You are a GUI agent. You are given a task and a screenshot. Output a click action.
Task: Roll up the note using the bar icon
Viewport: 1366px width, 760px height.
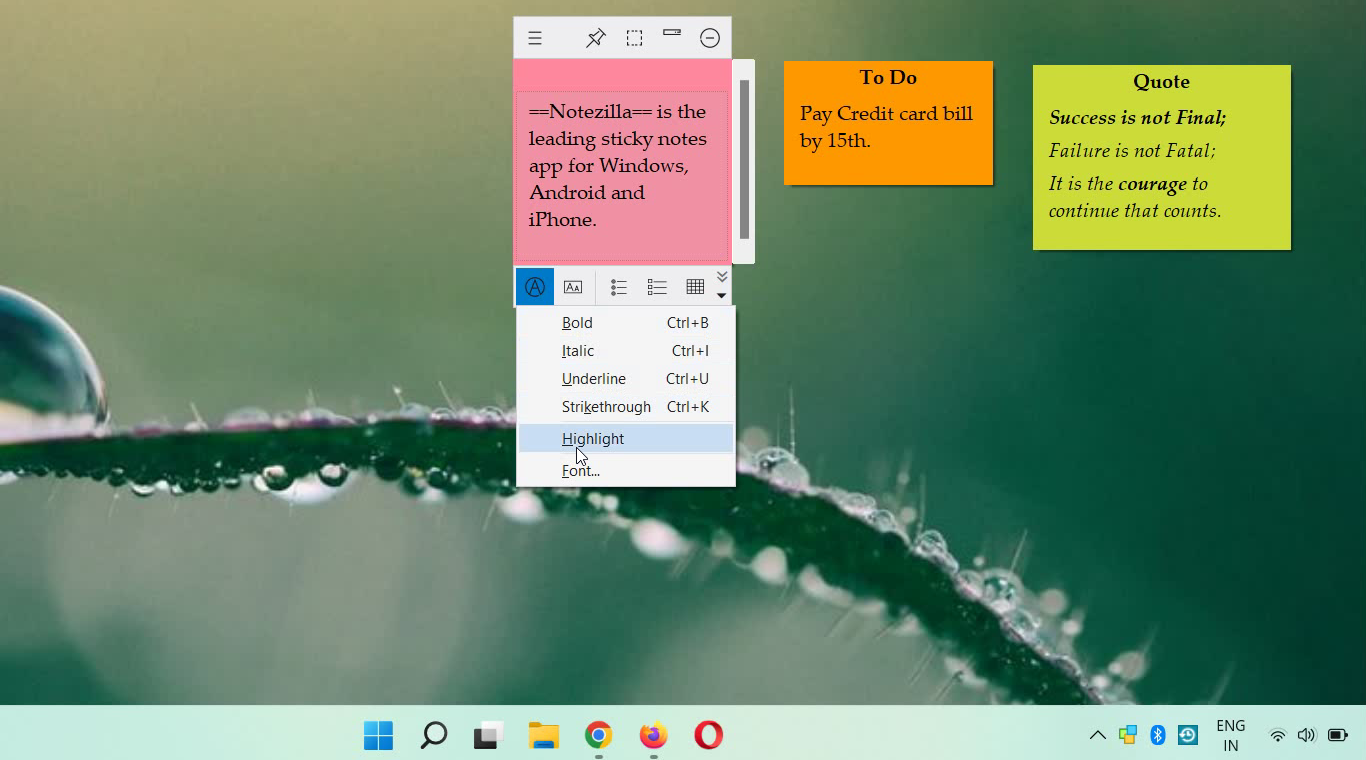(672, 33)
